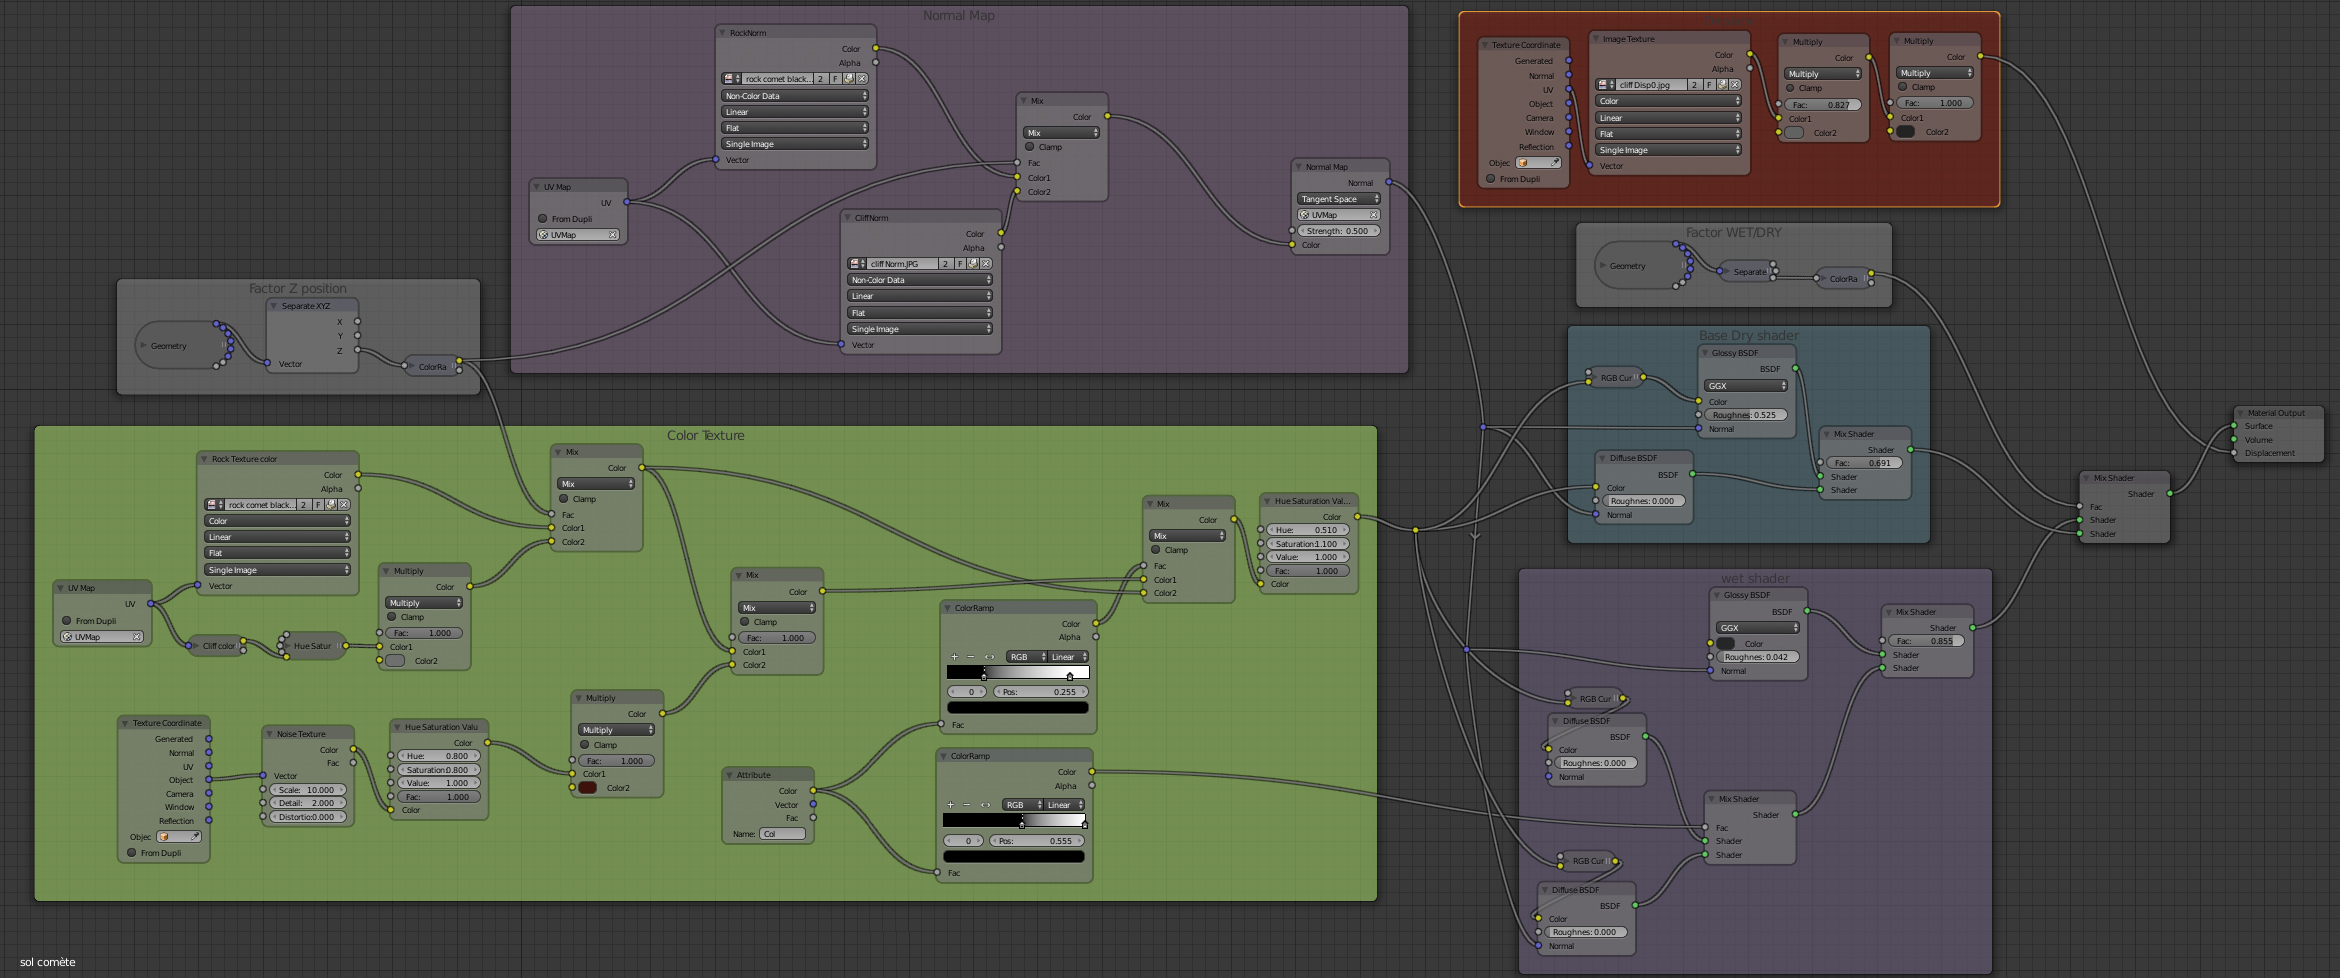Click object icon in Color Texture's Texture Coordinate
2340x978 pixels.
pyautogui.click(x=164, y=837)
